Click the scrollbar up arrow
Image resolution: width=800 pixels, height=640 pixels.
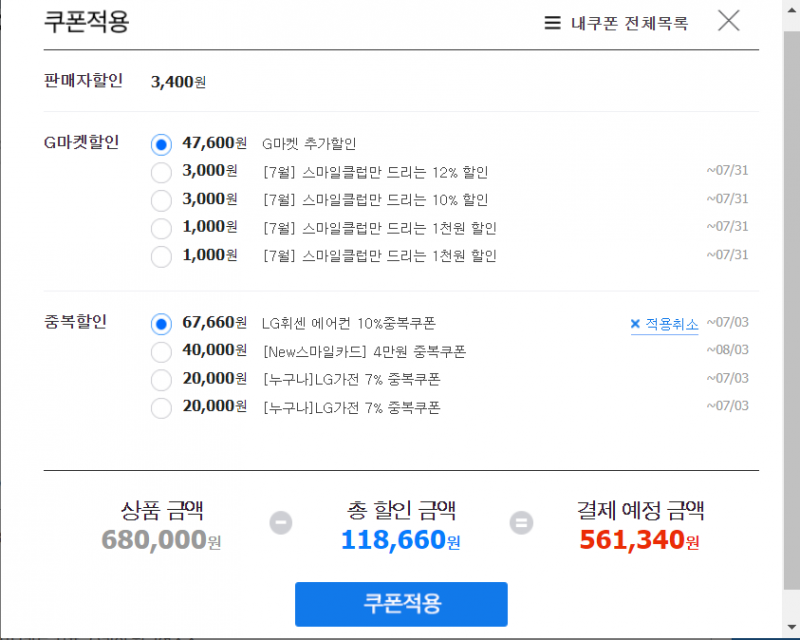[792, 11]
